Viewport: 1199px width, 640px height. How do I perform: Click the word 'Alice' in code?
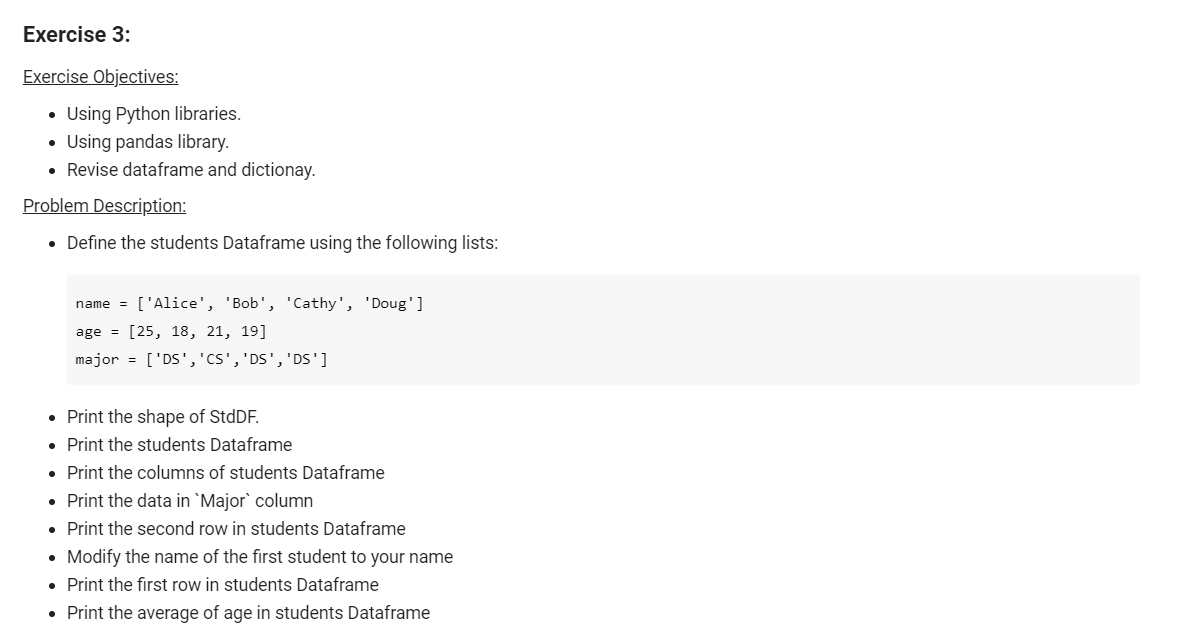click(175, 304)
